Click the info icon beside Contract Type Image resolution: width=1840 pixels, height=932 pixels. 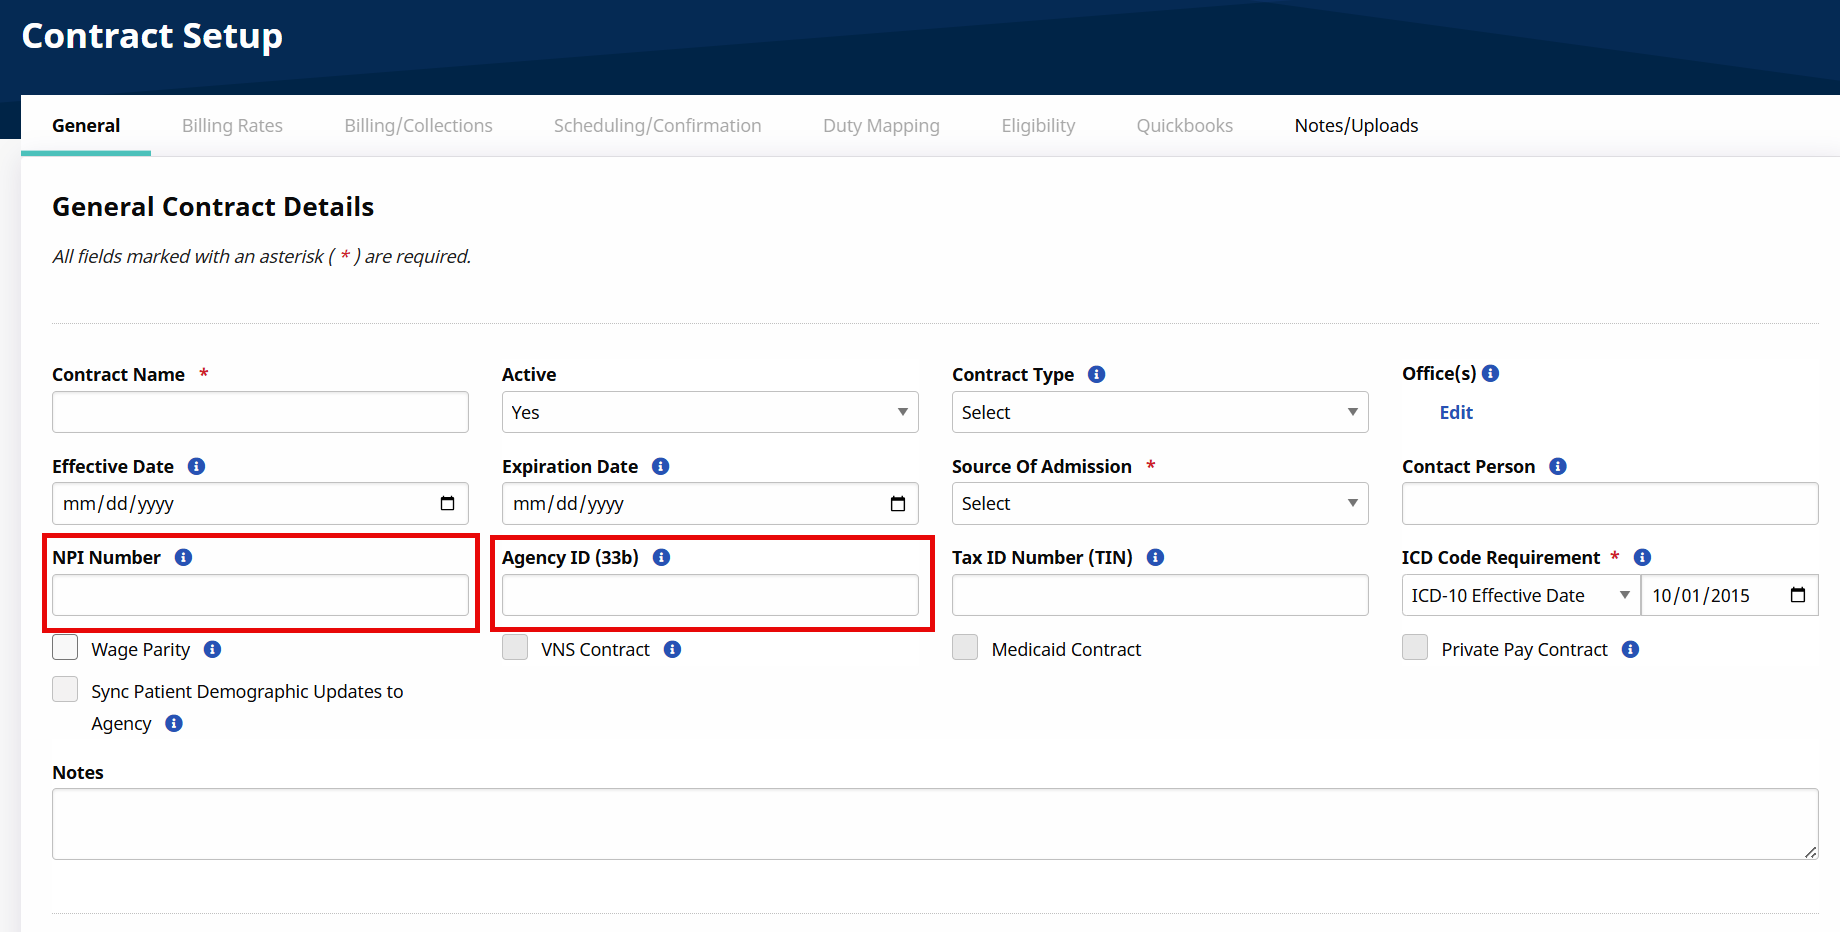click(x=1096, y=374)
